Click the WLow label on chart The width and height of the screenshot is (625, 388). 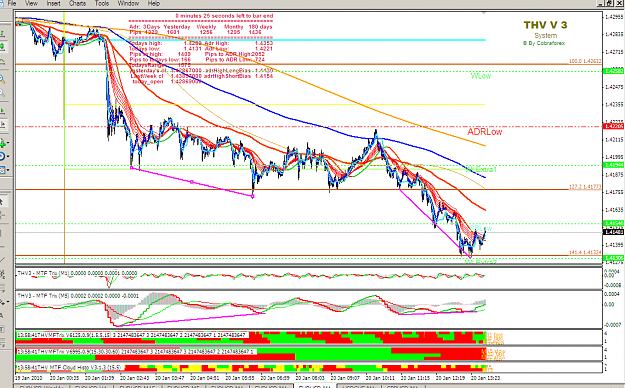[x=481, y=76]
